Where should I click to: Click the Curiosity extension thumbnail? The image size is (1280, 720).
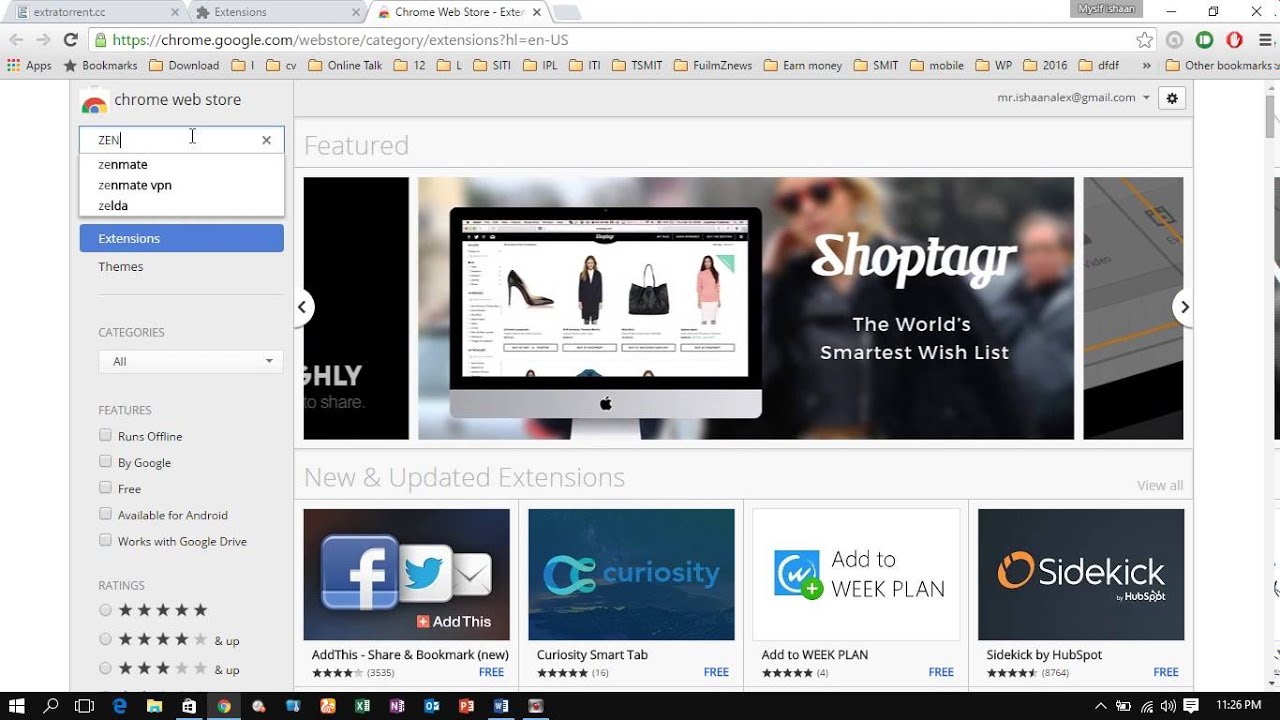tap(631, 575)
